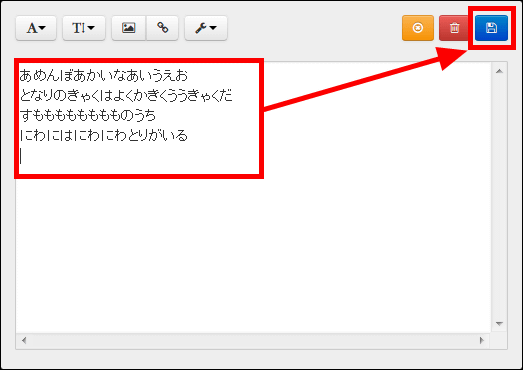Save with the blue floppy disk button
The height and width of the screenshot is (370, 523).
coord(491,28)
